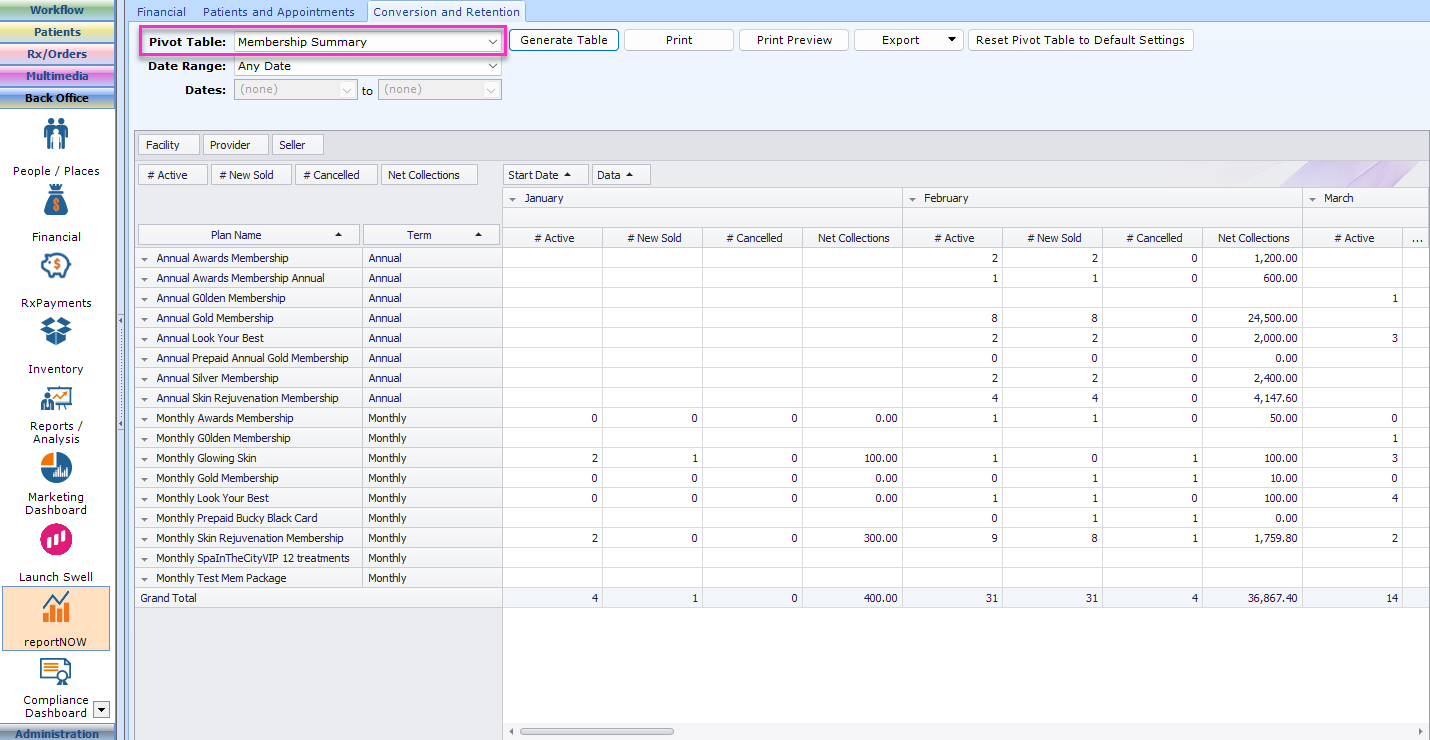1430x740 pixels.
Task: Click Reset Pivot Table to Default Settings
Action: coord(1079,40)
